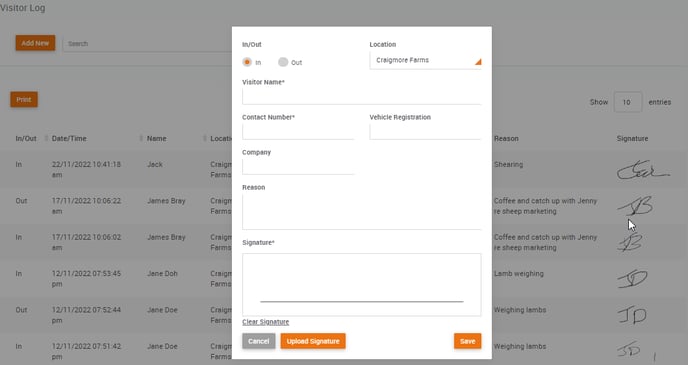Screen dimensions: 688x365
Task: Click the 12/11/2022 07:51:42 pm date cell
Action: coord(86,351)
